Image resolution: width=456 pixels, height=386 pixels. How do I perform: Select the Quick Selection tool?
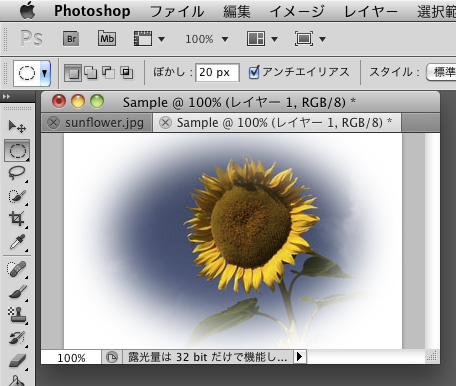coord(17,196)
